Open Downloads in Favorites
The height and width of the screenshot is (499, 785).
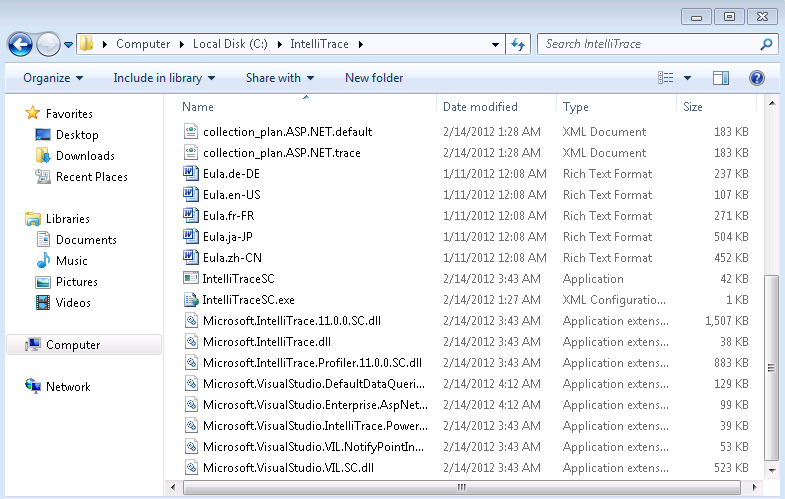click(x=85, y=156)
